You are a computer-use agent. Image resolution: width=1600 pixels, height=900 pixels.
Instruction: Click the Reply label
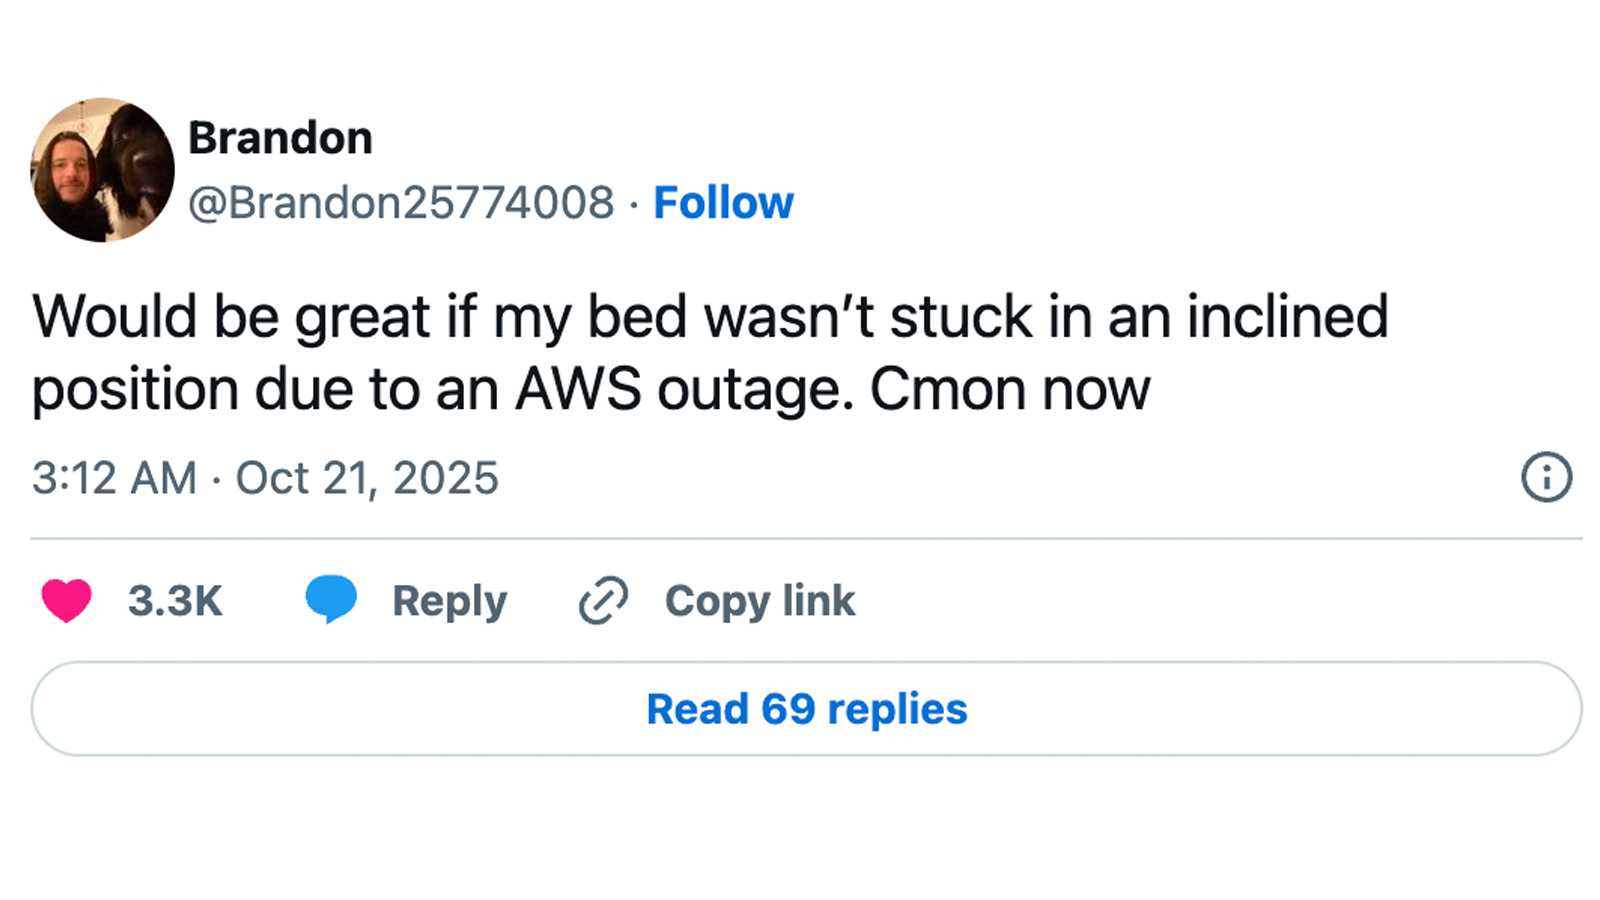coord(449,601)
